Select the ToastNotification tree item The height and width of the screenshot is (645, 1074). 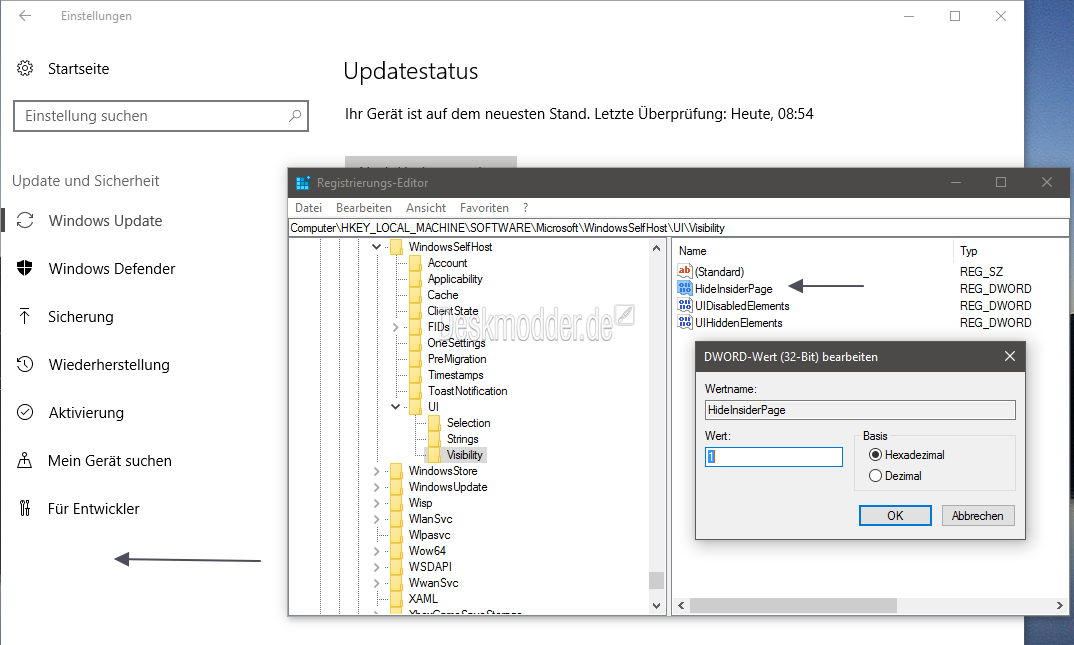pyautogui.click(x=467, y=391)
